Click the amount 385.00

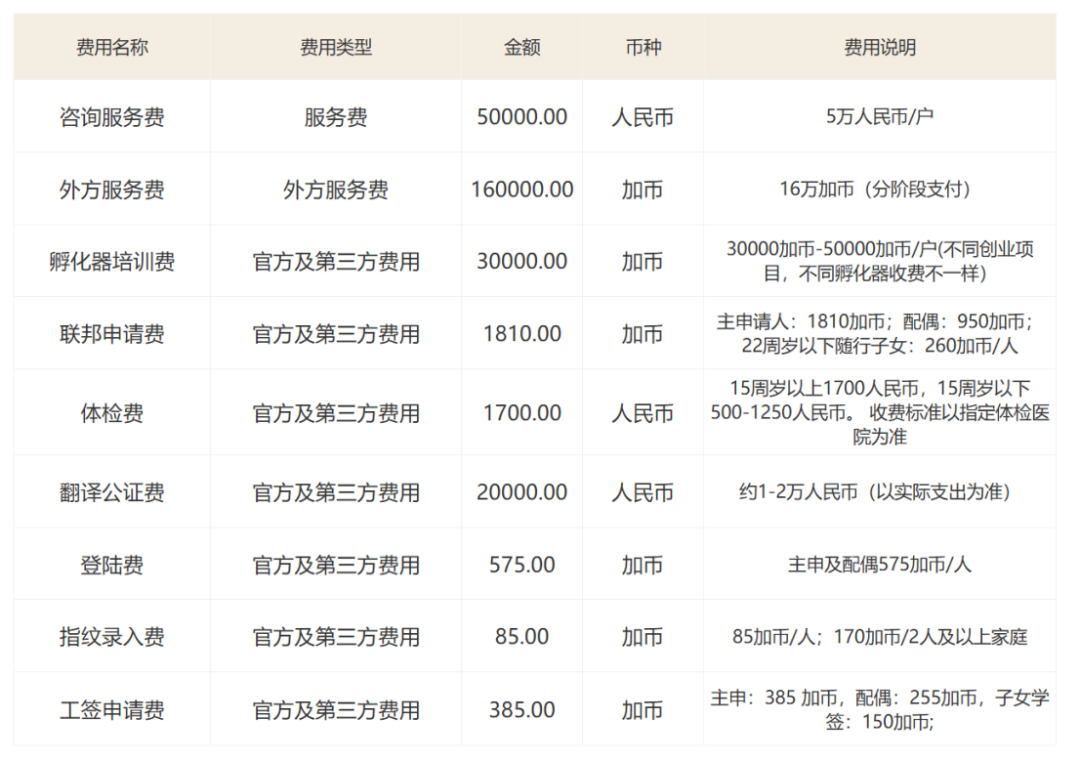[x=521, y=710]
